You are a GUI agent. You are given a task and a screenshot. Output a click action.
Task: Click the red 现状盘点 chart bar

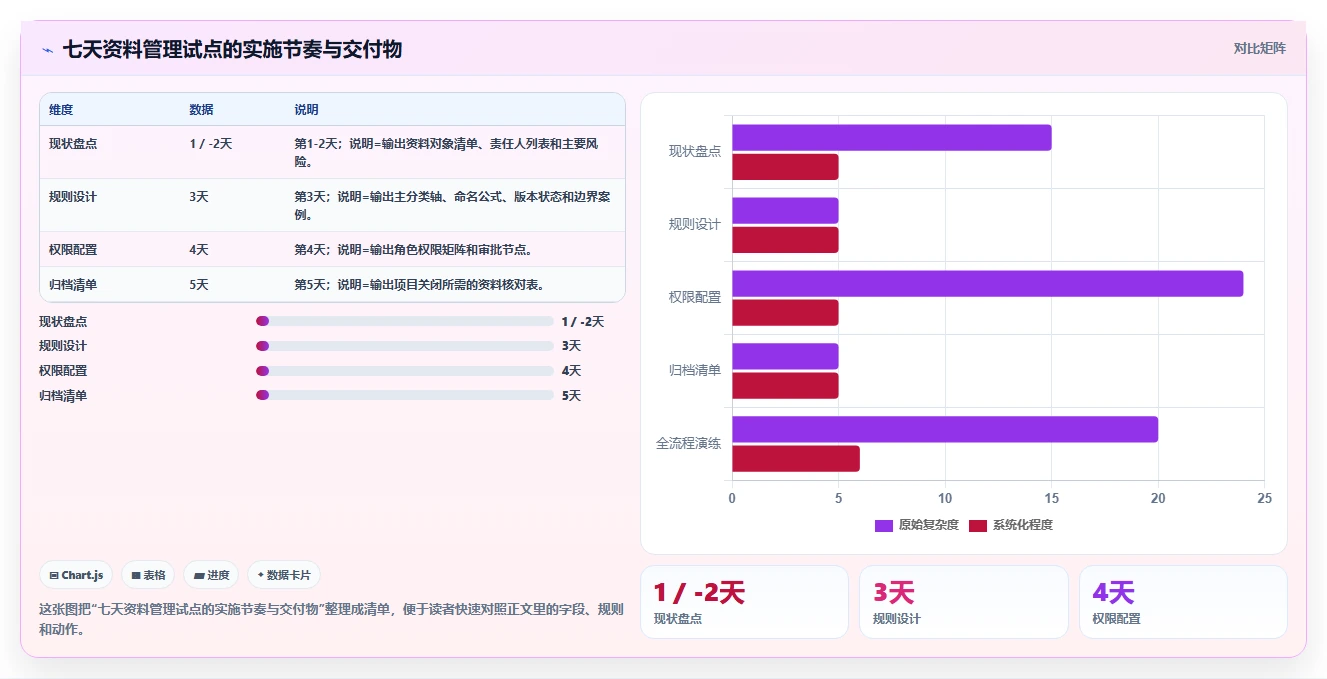(785, 167)
